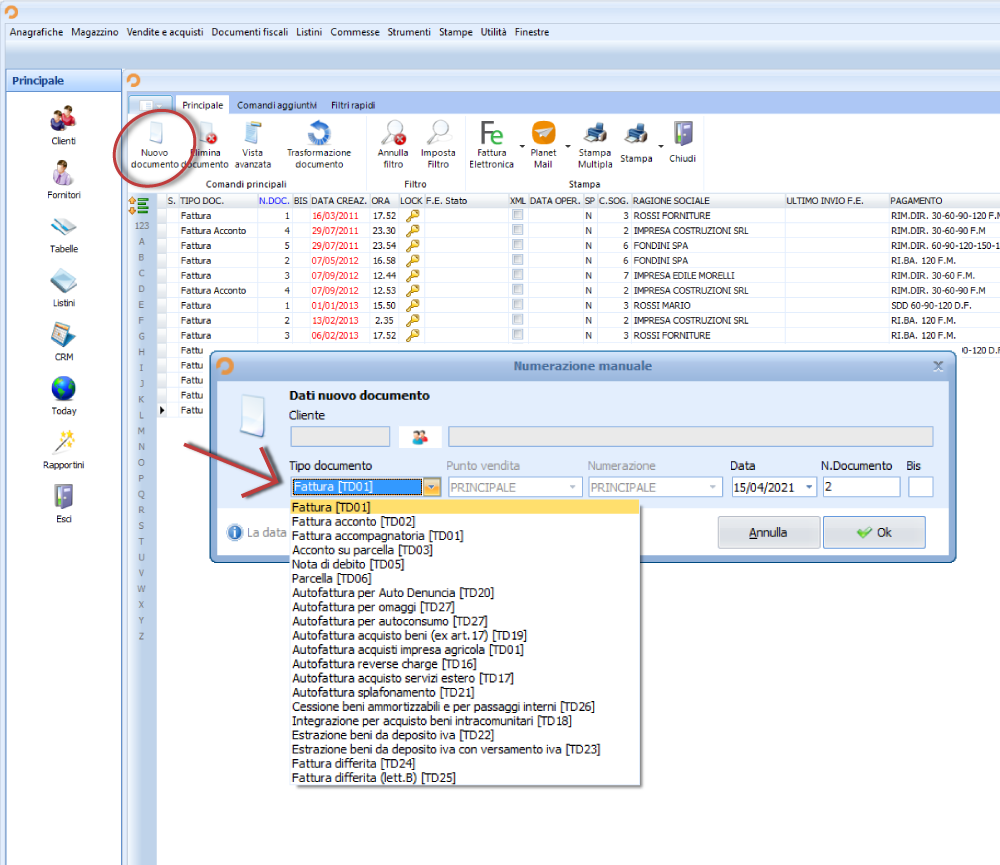Open the Punto vendita combo box
The image size is (1000, 865).
(x=515, y=487)
